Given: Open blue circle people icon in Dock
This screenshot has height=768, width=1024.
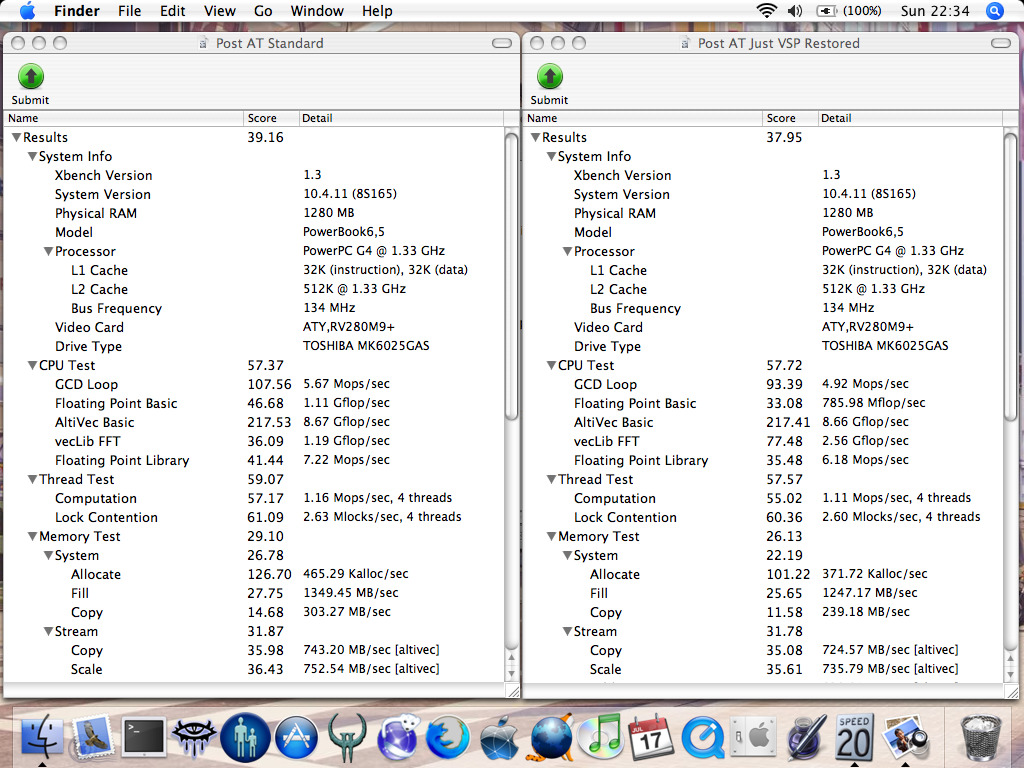Looking at the screenshot, I should (245, 738).
